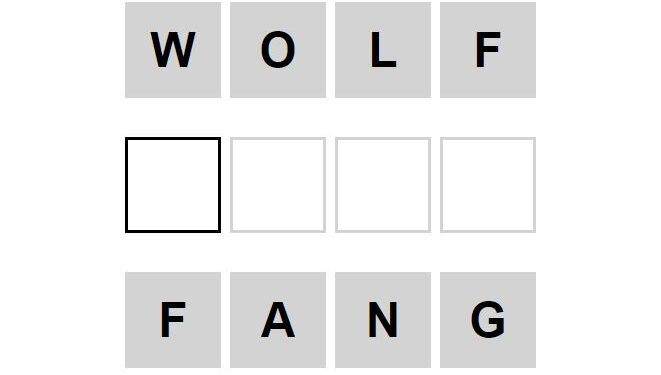Viewport: 661px width, 375px height.
Task: Tap the gray tile showing letter W
Action: (173, 50)
